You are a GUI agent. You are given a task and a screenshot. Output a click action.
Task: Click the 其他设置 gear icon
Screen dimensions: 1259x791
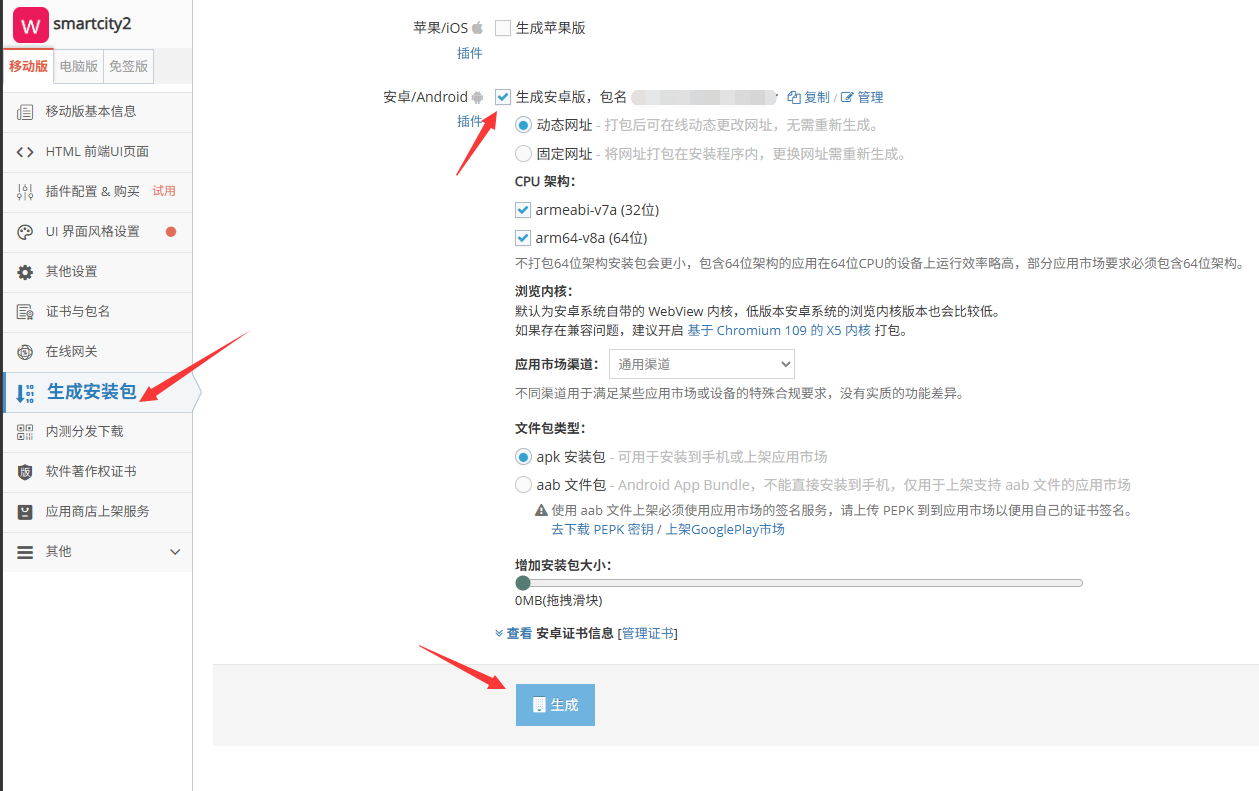click(25, 272)
